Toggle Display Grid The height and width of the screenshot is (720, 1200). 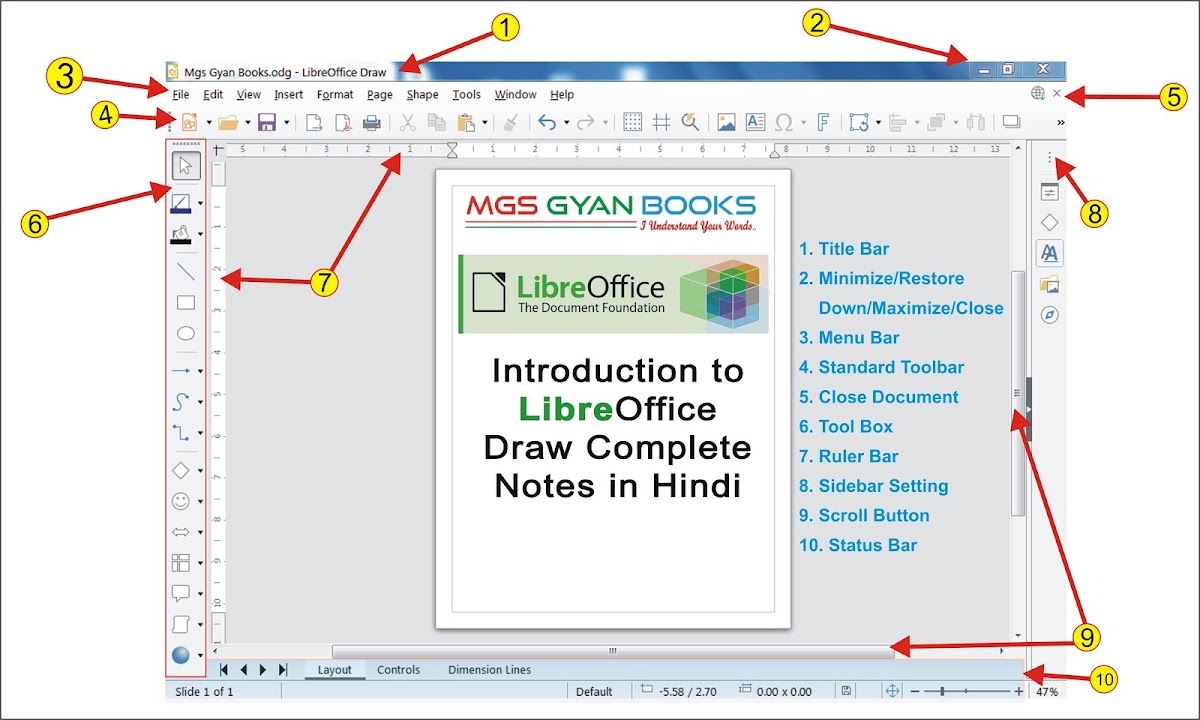(x=633, y=122)
